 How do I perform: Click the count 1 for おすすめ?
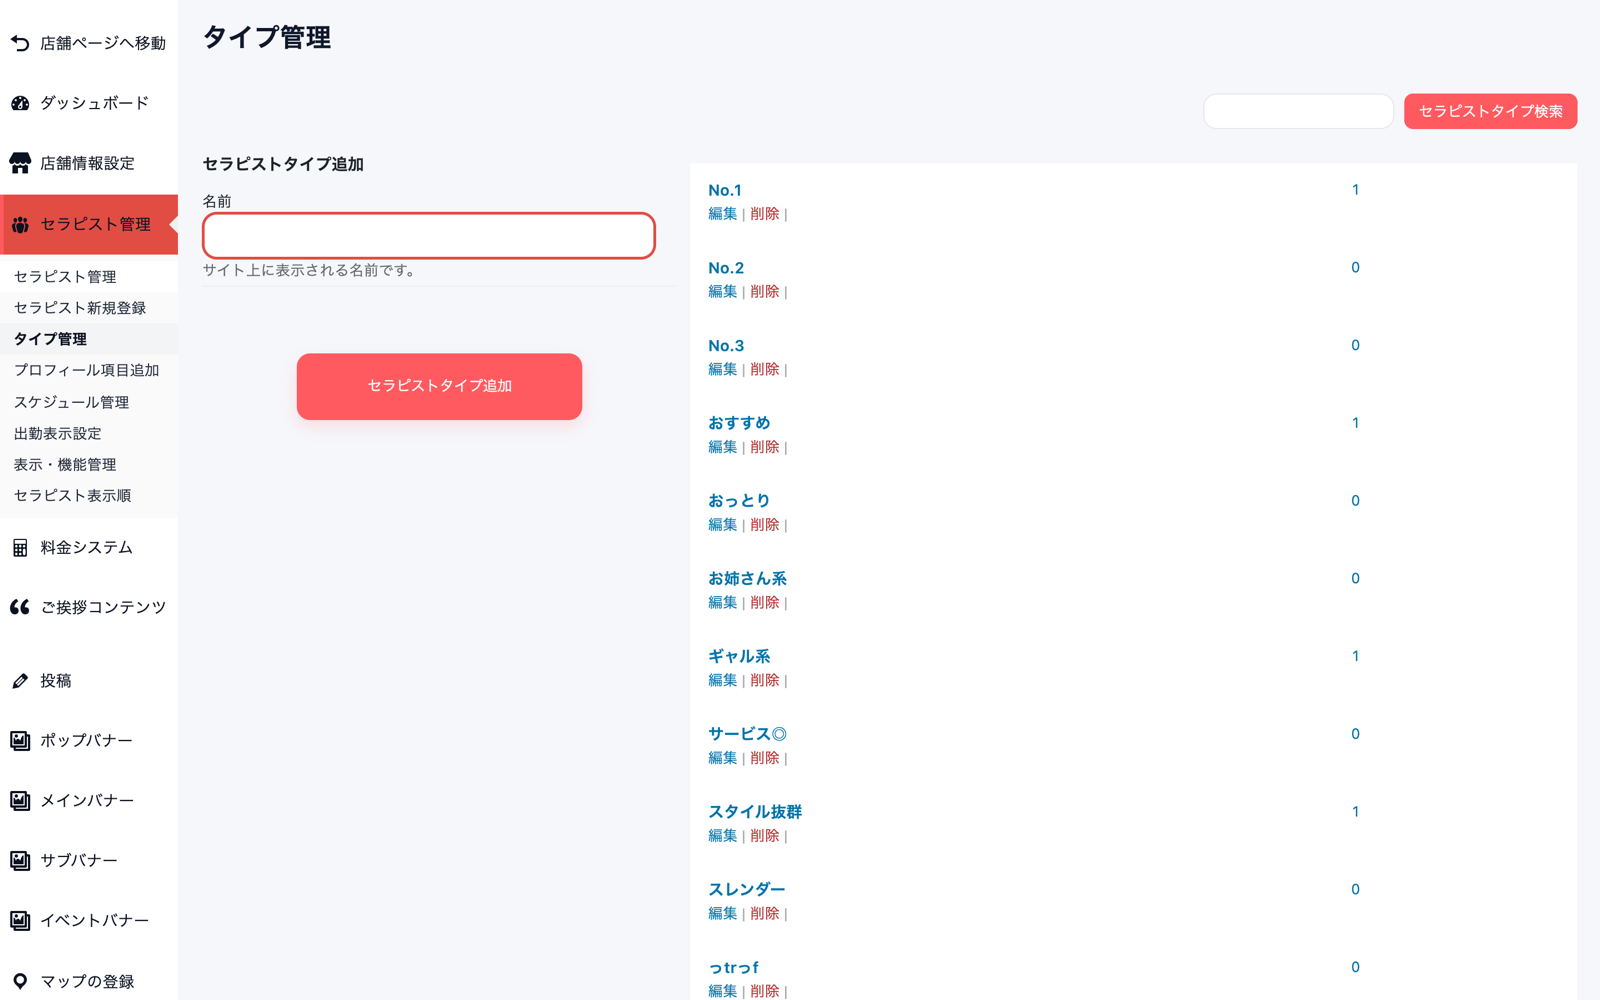pos(1355,423)
